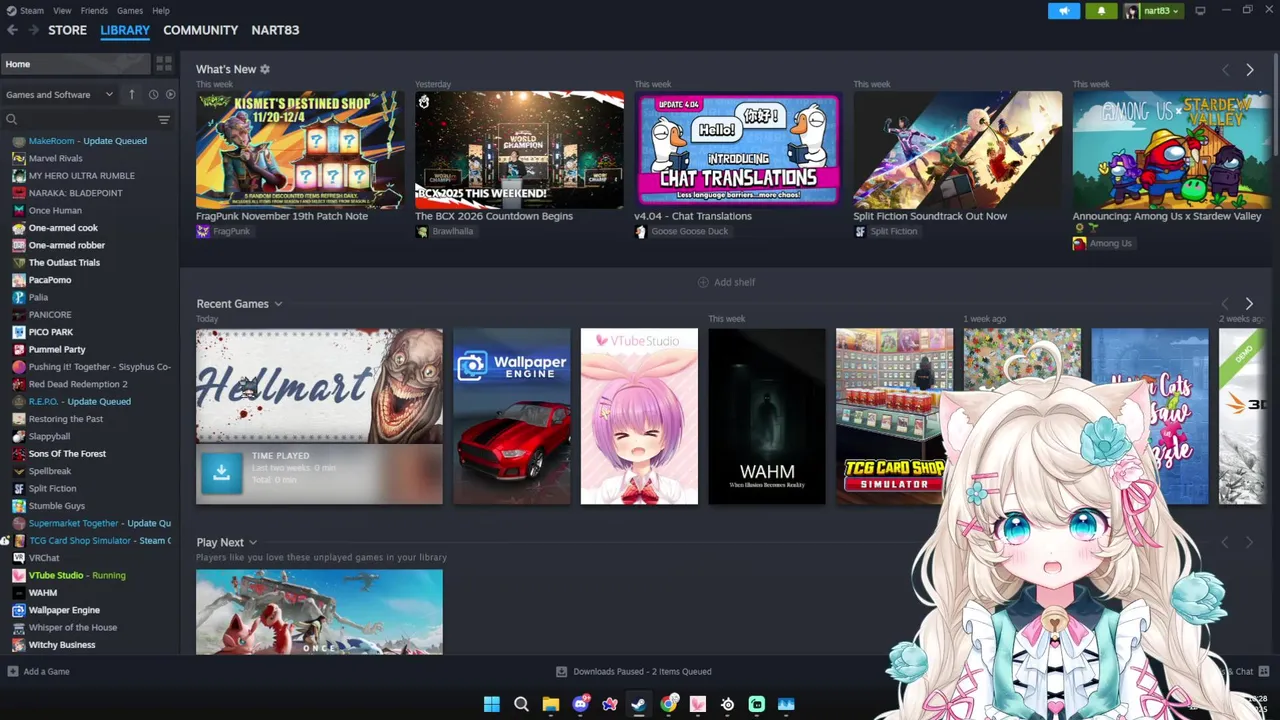1280x720 pixels.
Task: Sort library by the up arrow icon
Action: 131,94
